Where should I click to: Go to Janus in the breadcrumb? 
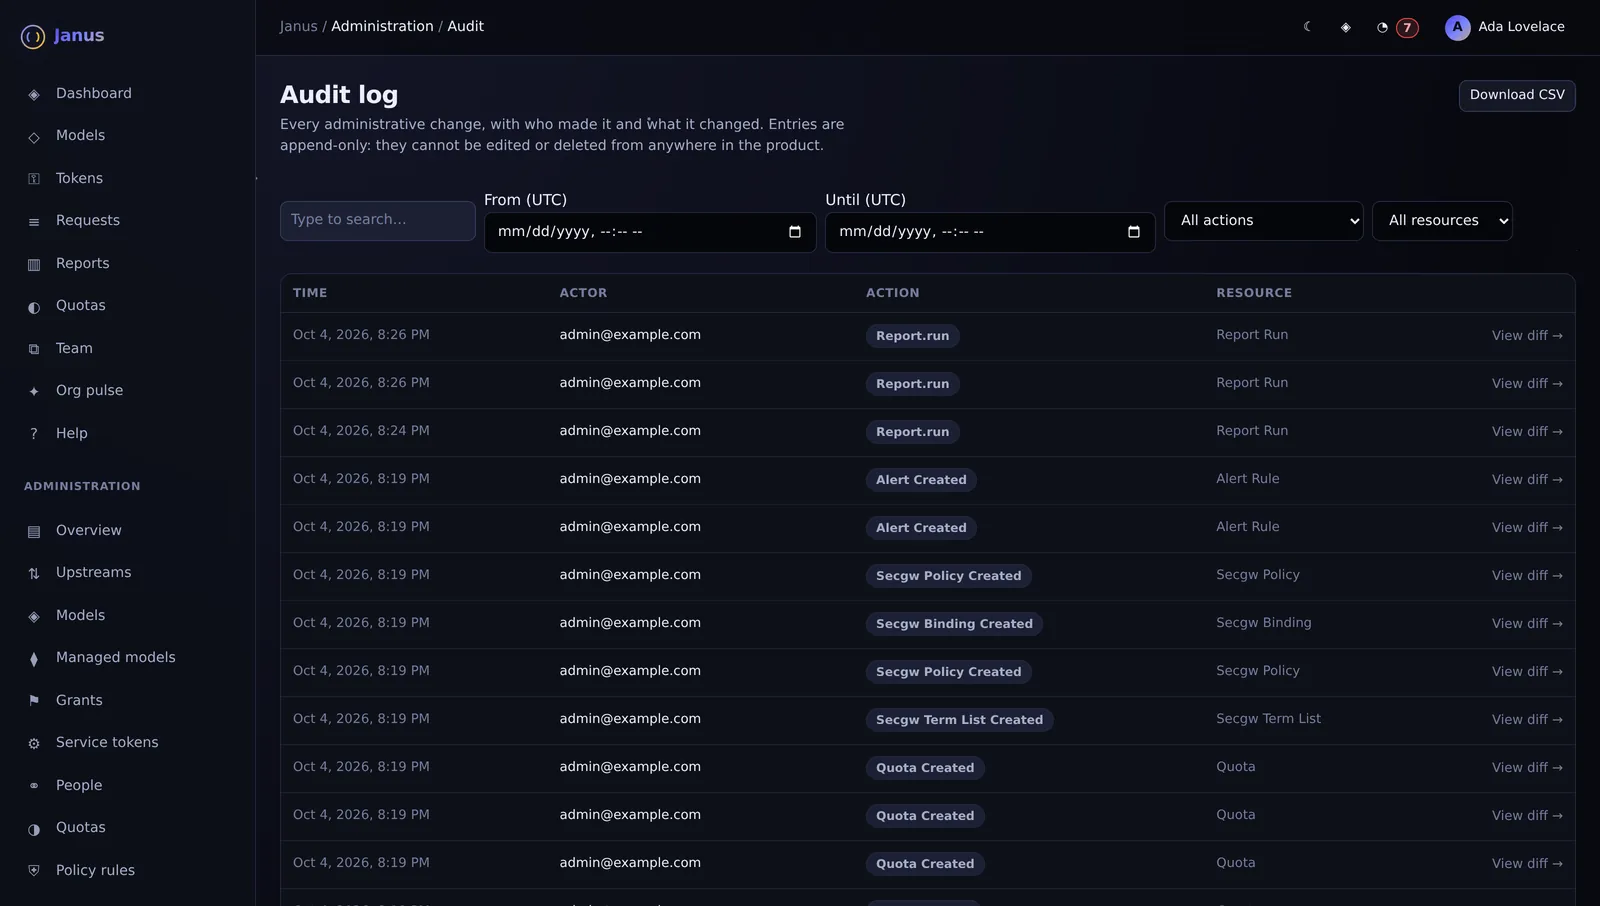[298, 26]
